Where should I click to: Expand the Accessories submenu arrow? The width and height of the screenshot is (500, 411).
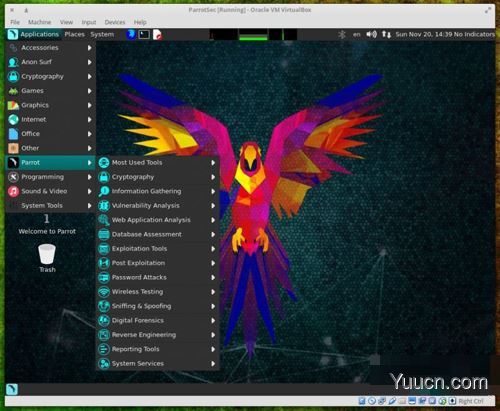90,48
